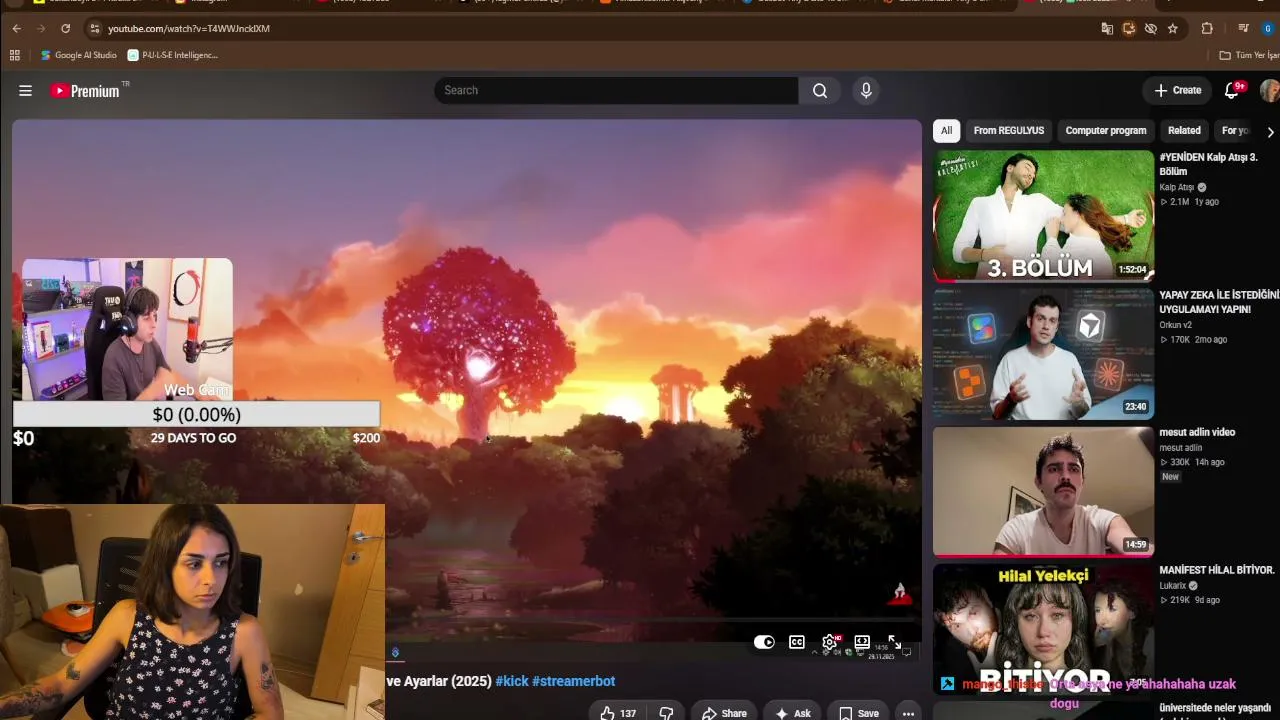Open the mesut adlin video thumbnail

pyautogui.click(x=1043, y=491)
